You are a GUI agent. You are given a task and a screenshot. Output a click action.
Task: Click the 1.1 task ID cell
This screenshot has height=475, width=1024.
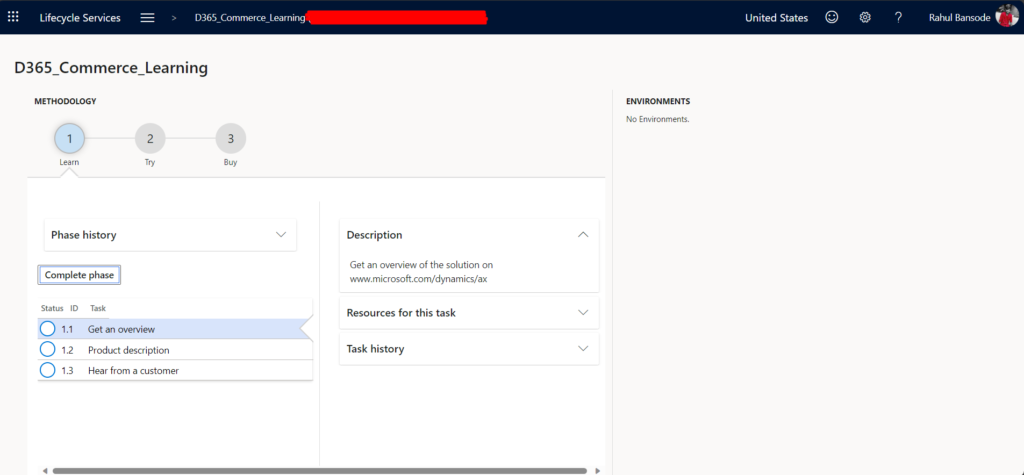pyautogui.click(x=67, y=329)
